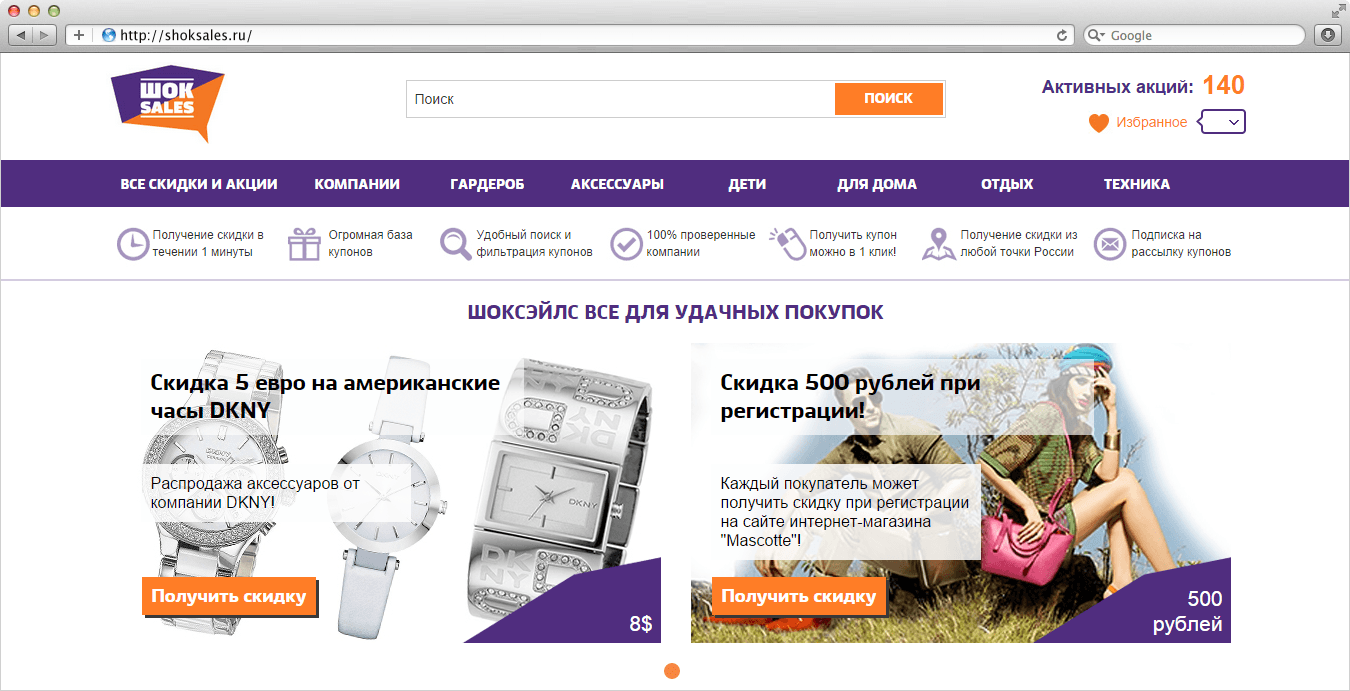Click the Скидка 500 рублей при регистрации heading
This screenshot has width=1350, height=691.
(850, 396)
